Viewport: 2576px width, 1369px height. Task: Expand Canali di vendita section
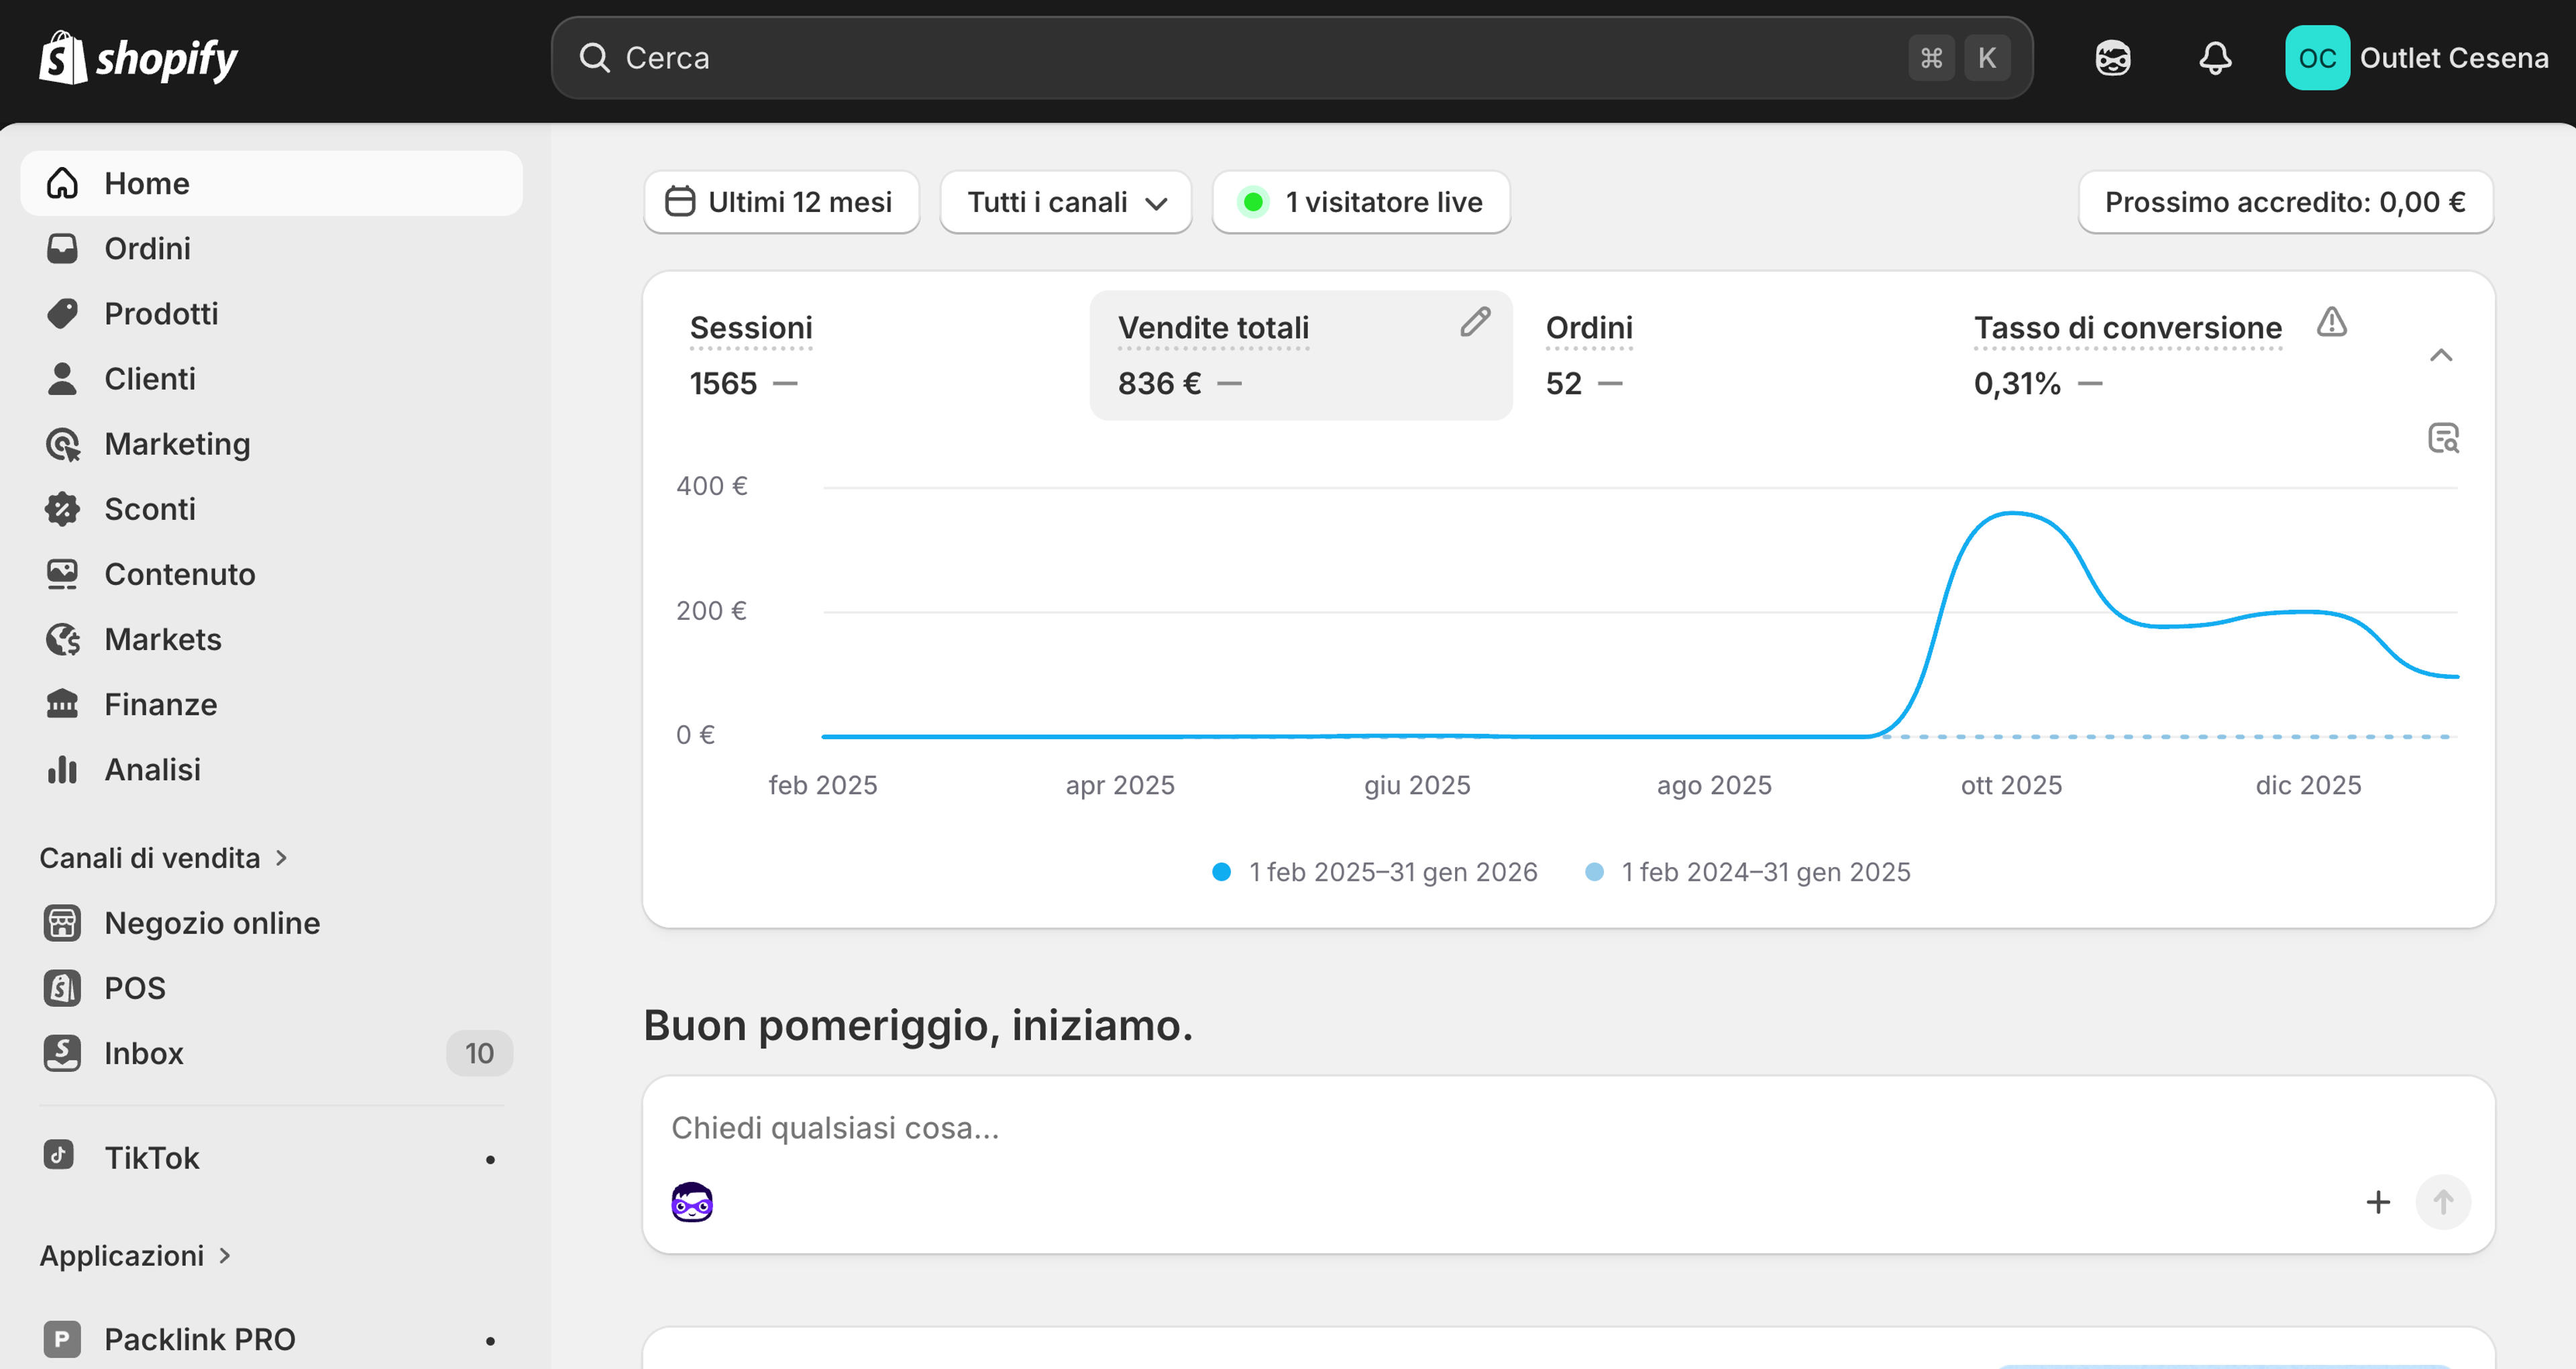coord(164,858)
